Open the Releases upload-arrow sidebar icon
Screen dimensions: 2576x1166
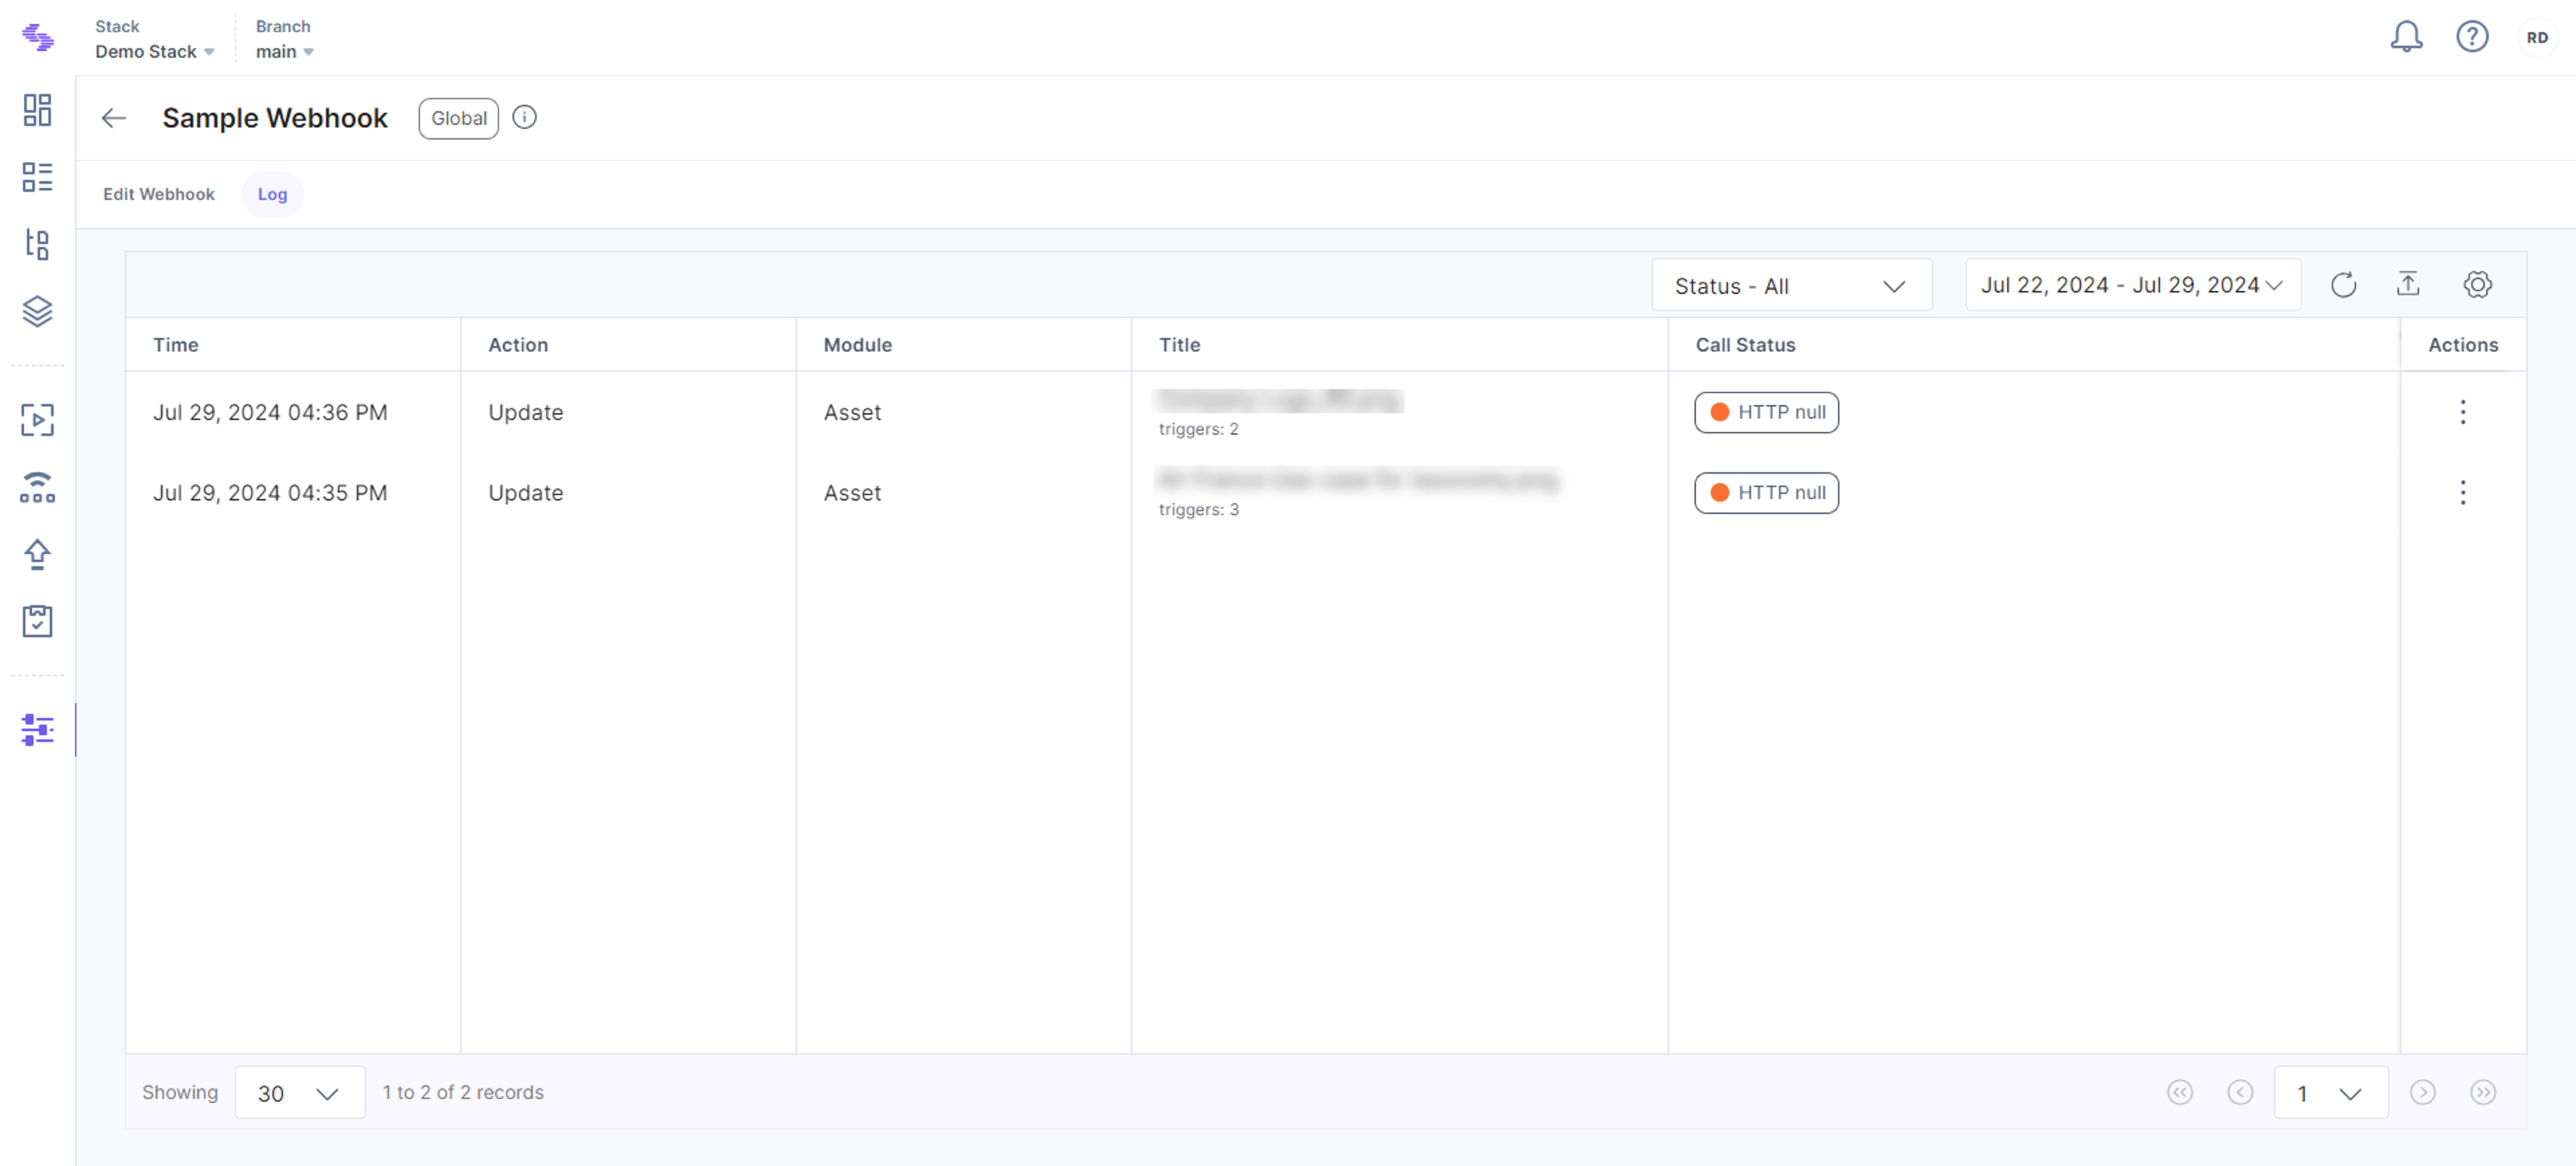click(x=37, y=554)
